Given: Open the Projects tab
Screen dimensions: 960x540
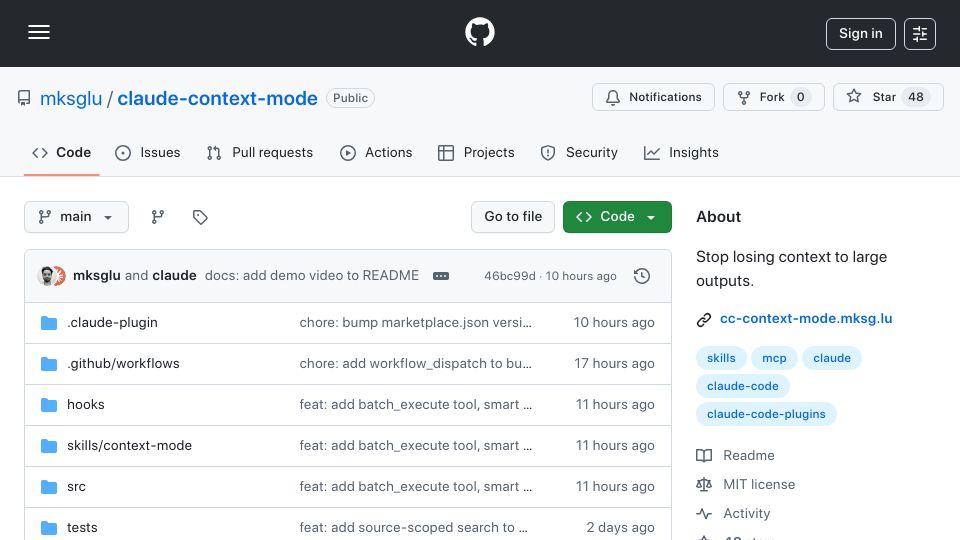Looking at the screenshot, I should pyautogui.click(x=476, y=152).
